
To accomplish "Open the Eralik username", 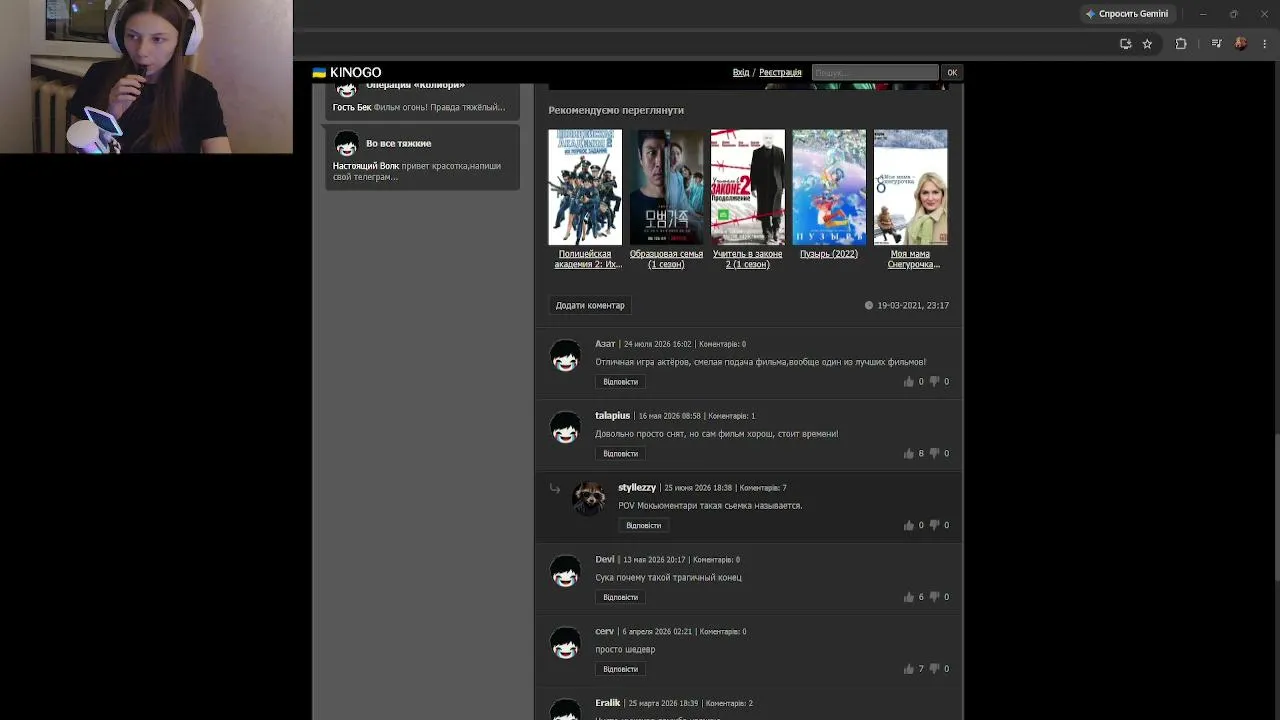I will (608, 703).
